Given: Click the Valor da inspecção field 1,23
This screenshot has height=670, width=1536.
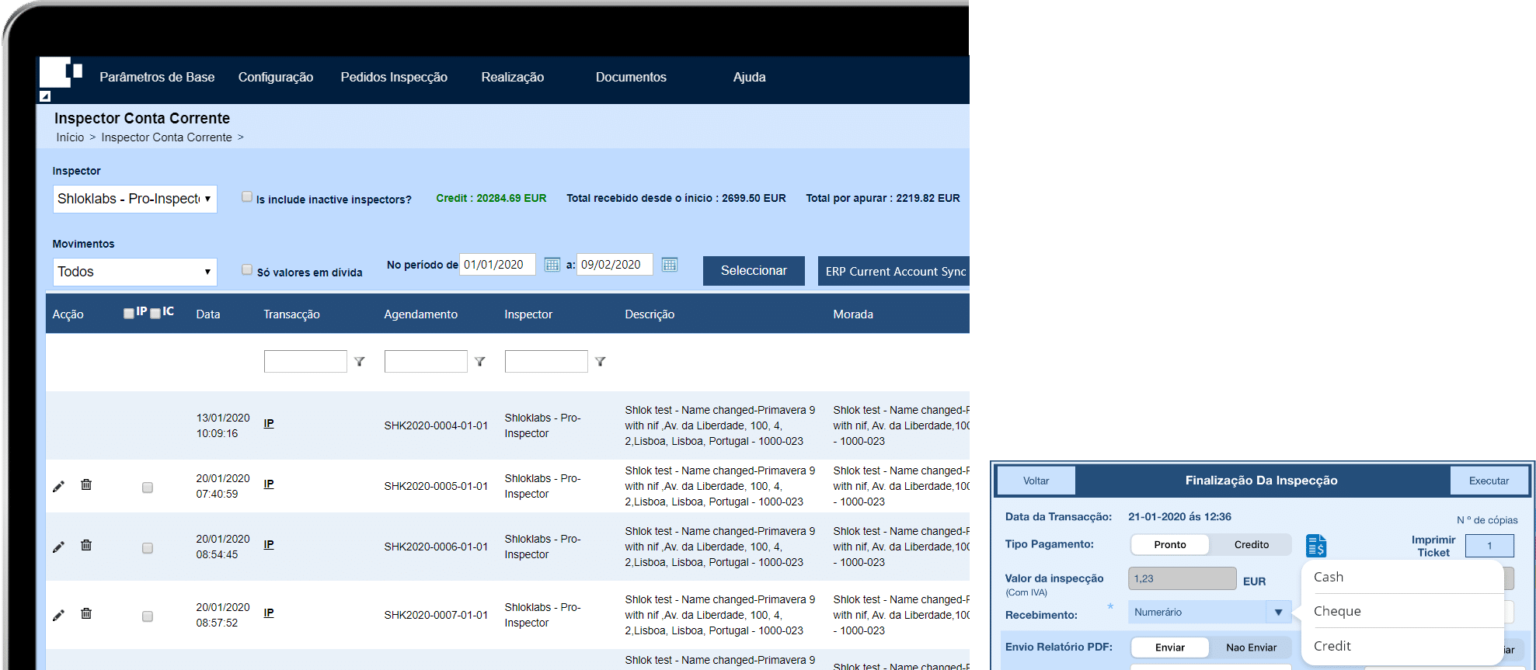Looking at the screenshot, I should click(1182, 579).
